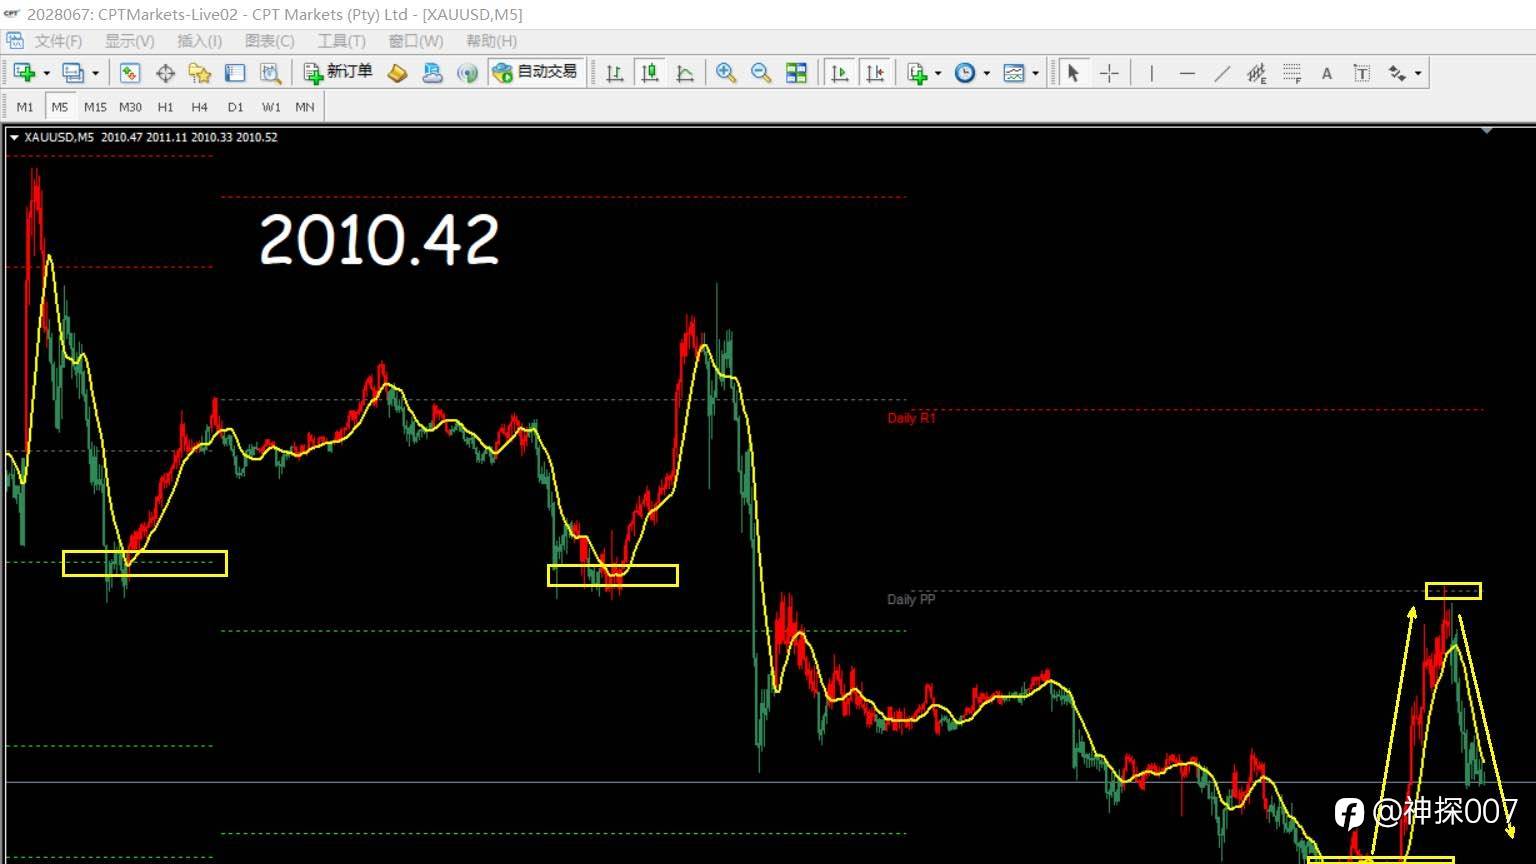The width and height of the screenshot is (1536, 864).
Task: Select the Fibonacci retracement tool
Action: [x=1292, y=73]
